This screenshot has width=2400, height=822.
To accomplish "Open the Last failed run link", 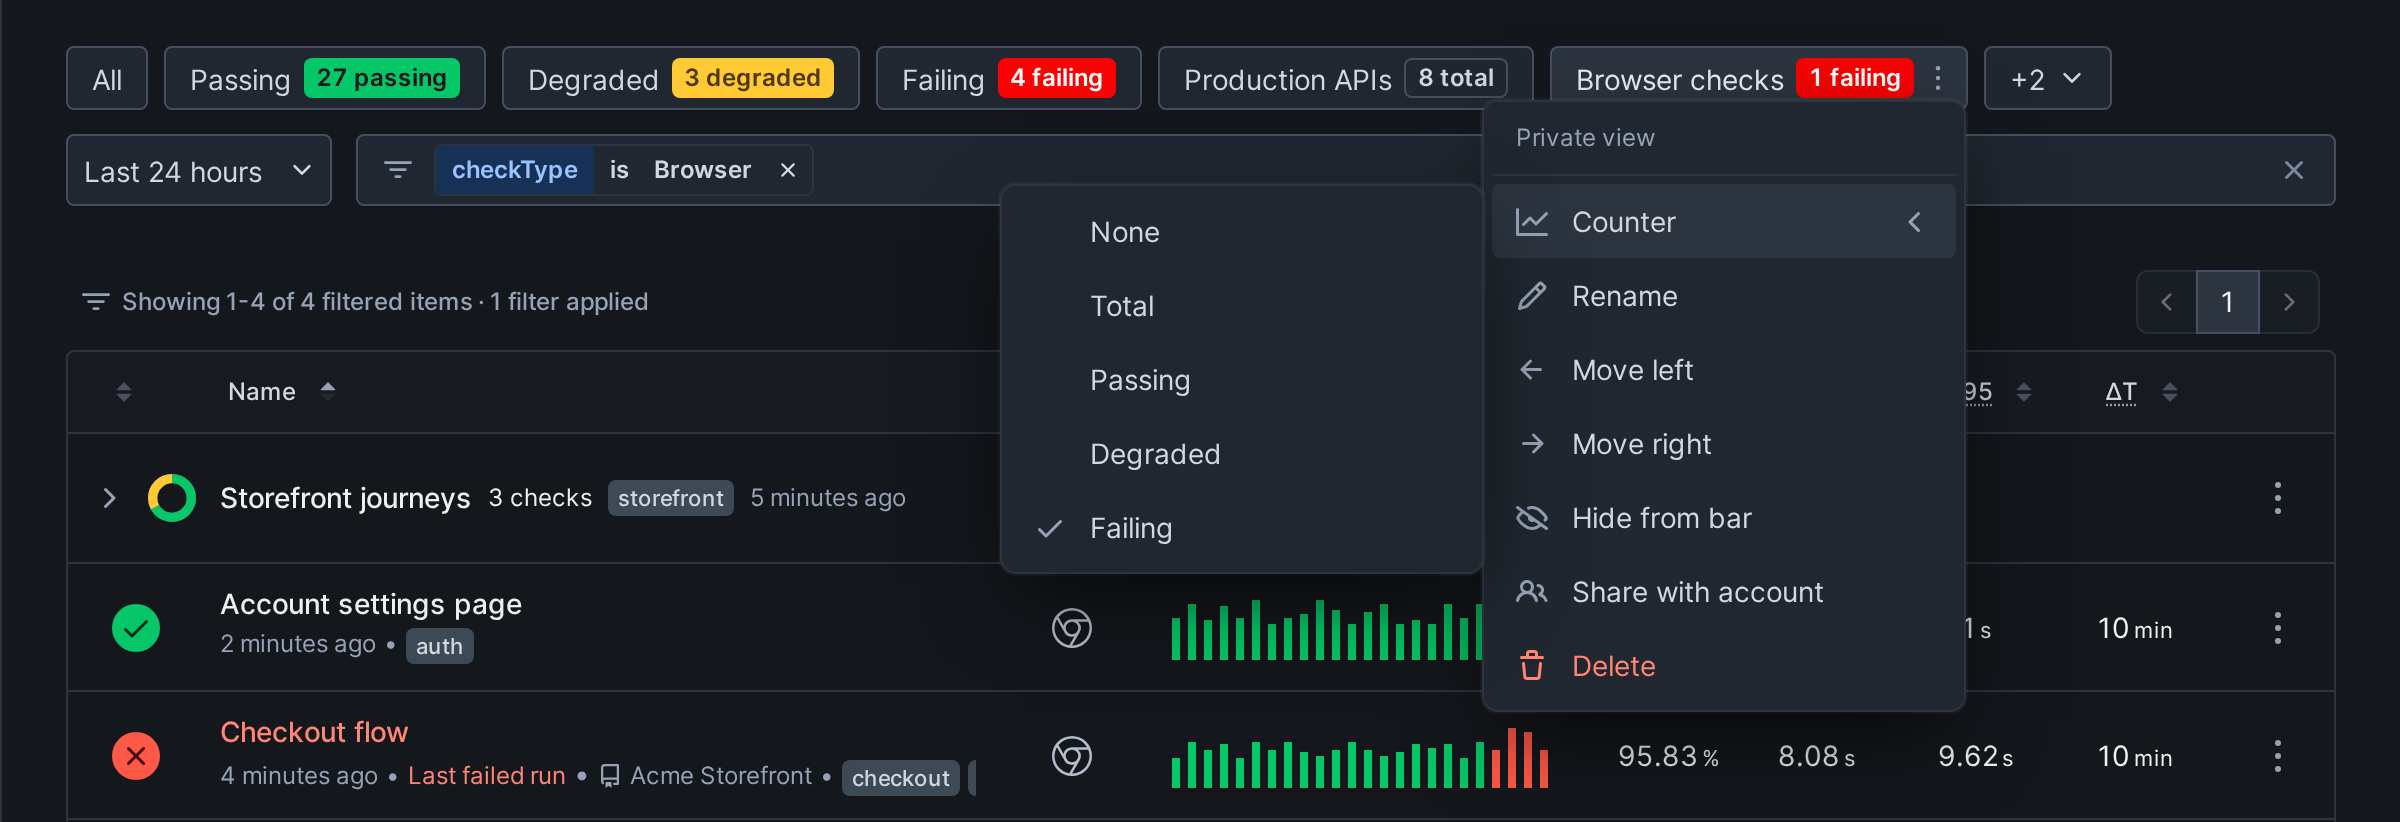I will 487,776.
